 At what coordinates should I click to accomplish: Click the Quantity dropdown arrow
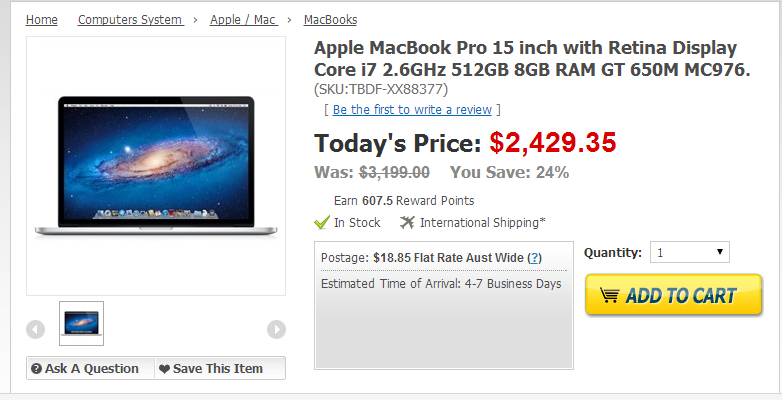[720, 252]
